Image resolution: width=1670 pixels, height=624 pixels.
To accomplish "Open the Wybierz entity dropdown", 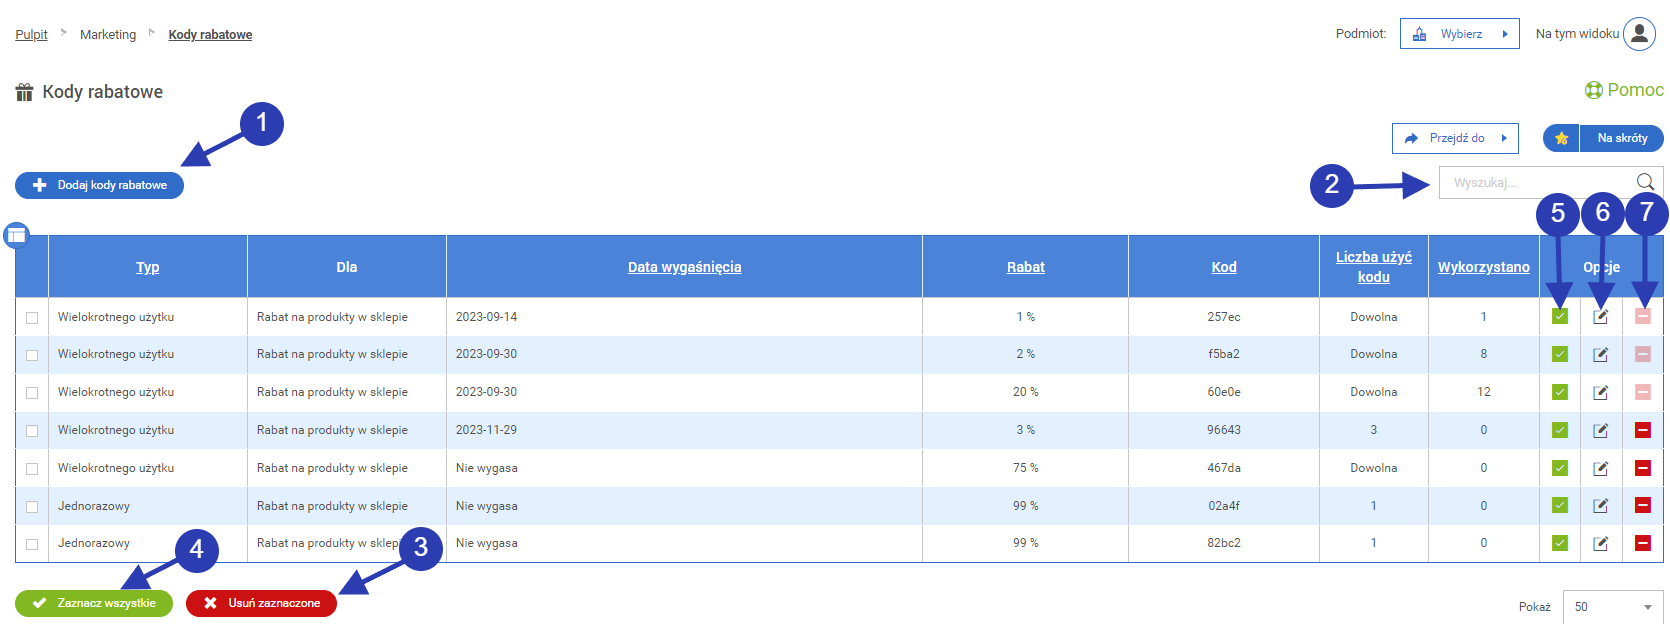I will pos(1459,34).
